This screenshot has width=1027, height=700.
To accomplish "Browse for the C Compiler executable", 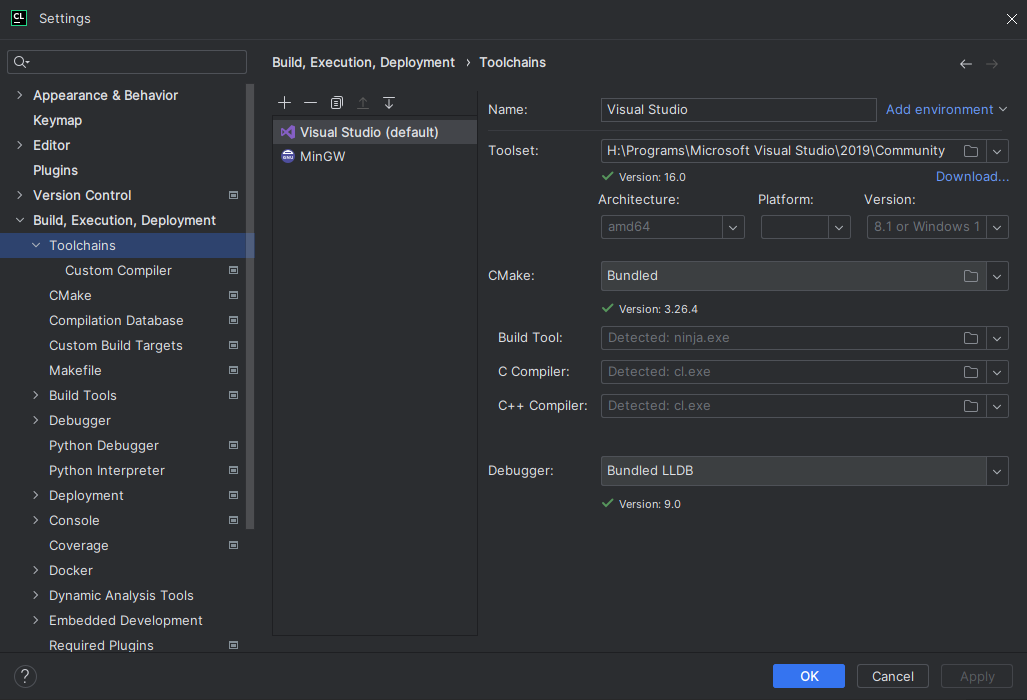I will (x=969, y=371).
